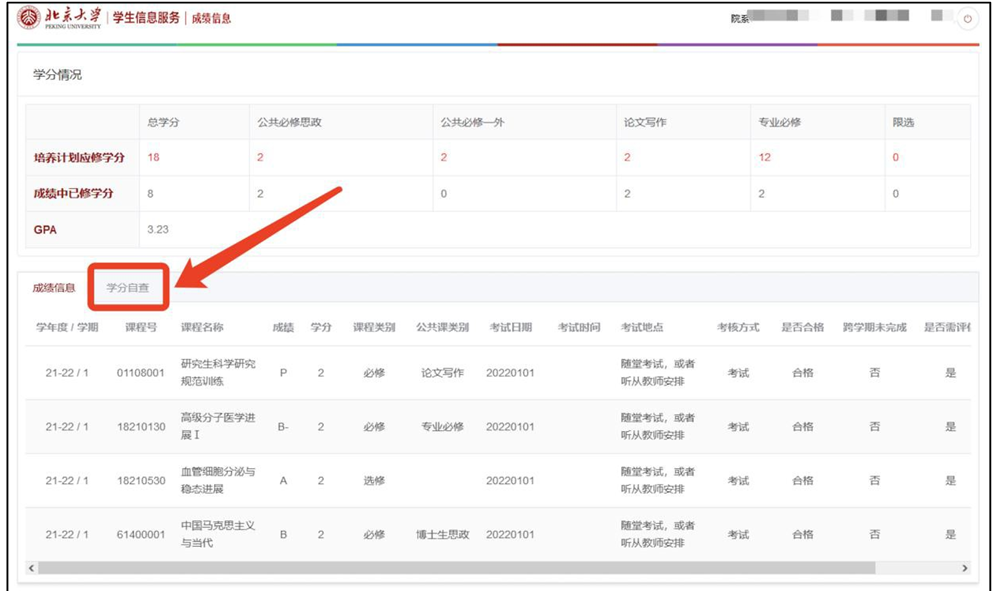Click the GPA value 3.23
Viewport: 994px width, 591px height.
(158, 229)
